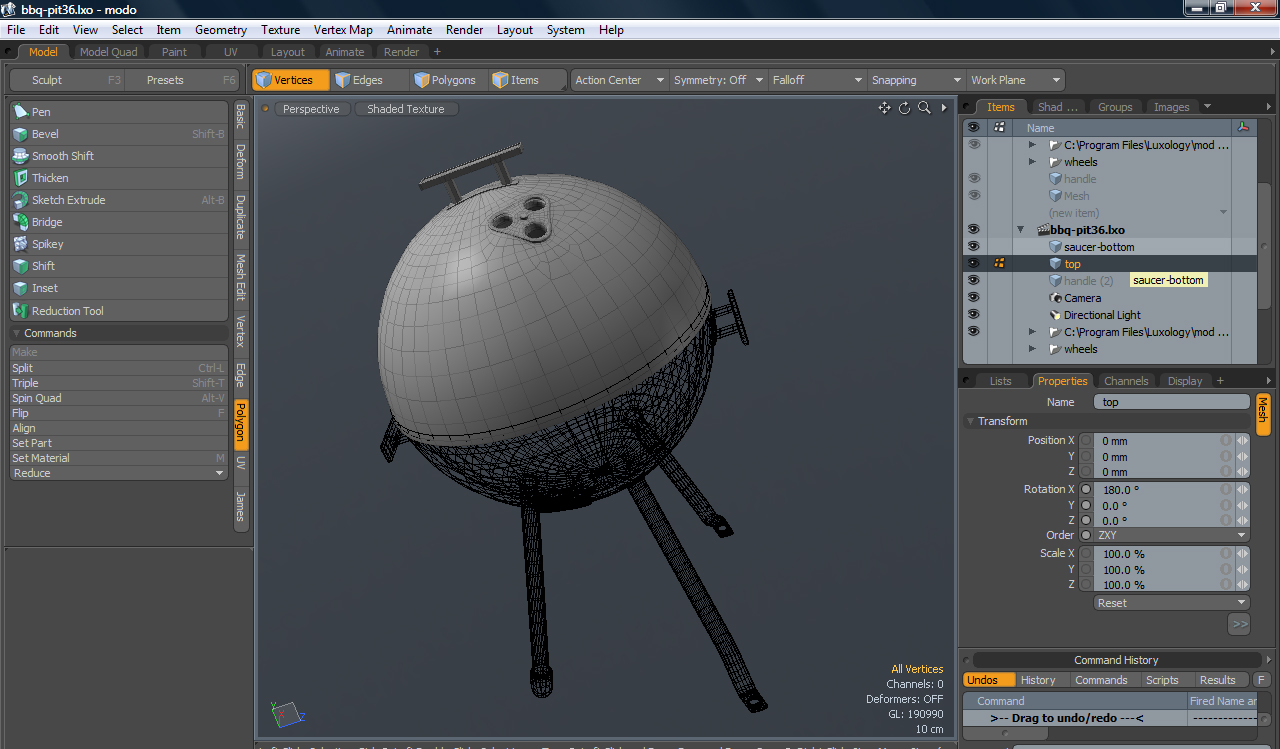Open the Action Center dropdown

click(619, 80)
